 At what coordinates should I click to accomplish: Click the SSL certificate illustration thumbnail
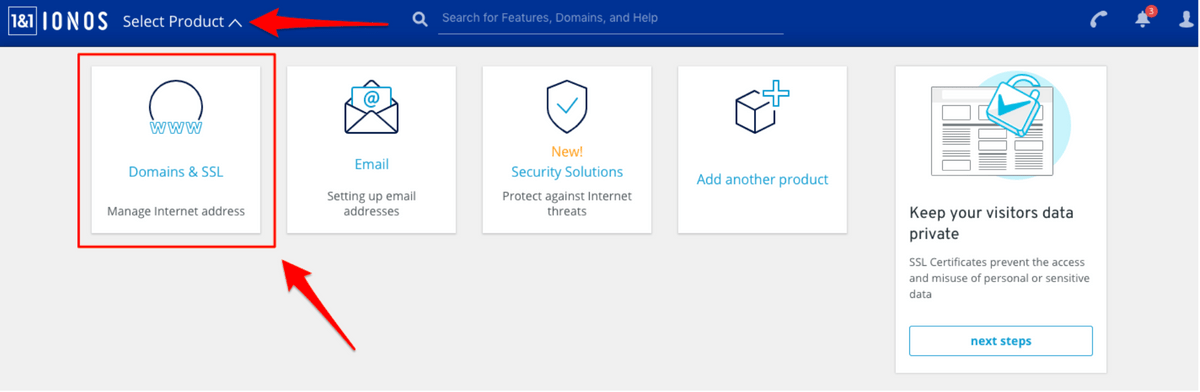tap(1001, 124)
